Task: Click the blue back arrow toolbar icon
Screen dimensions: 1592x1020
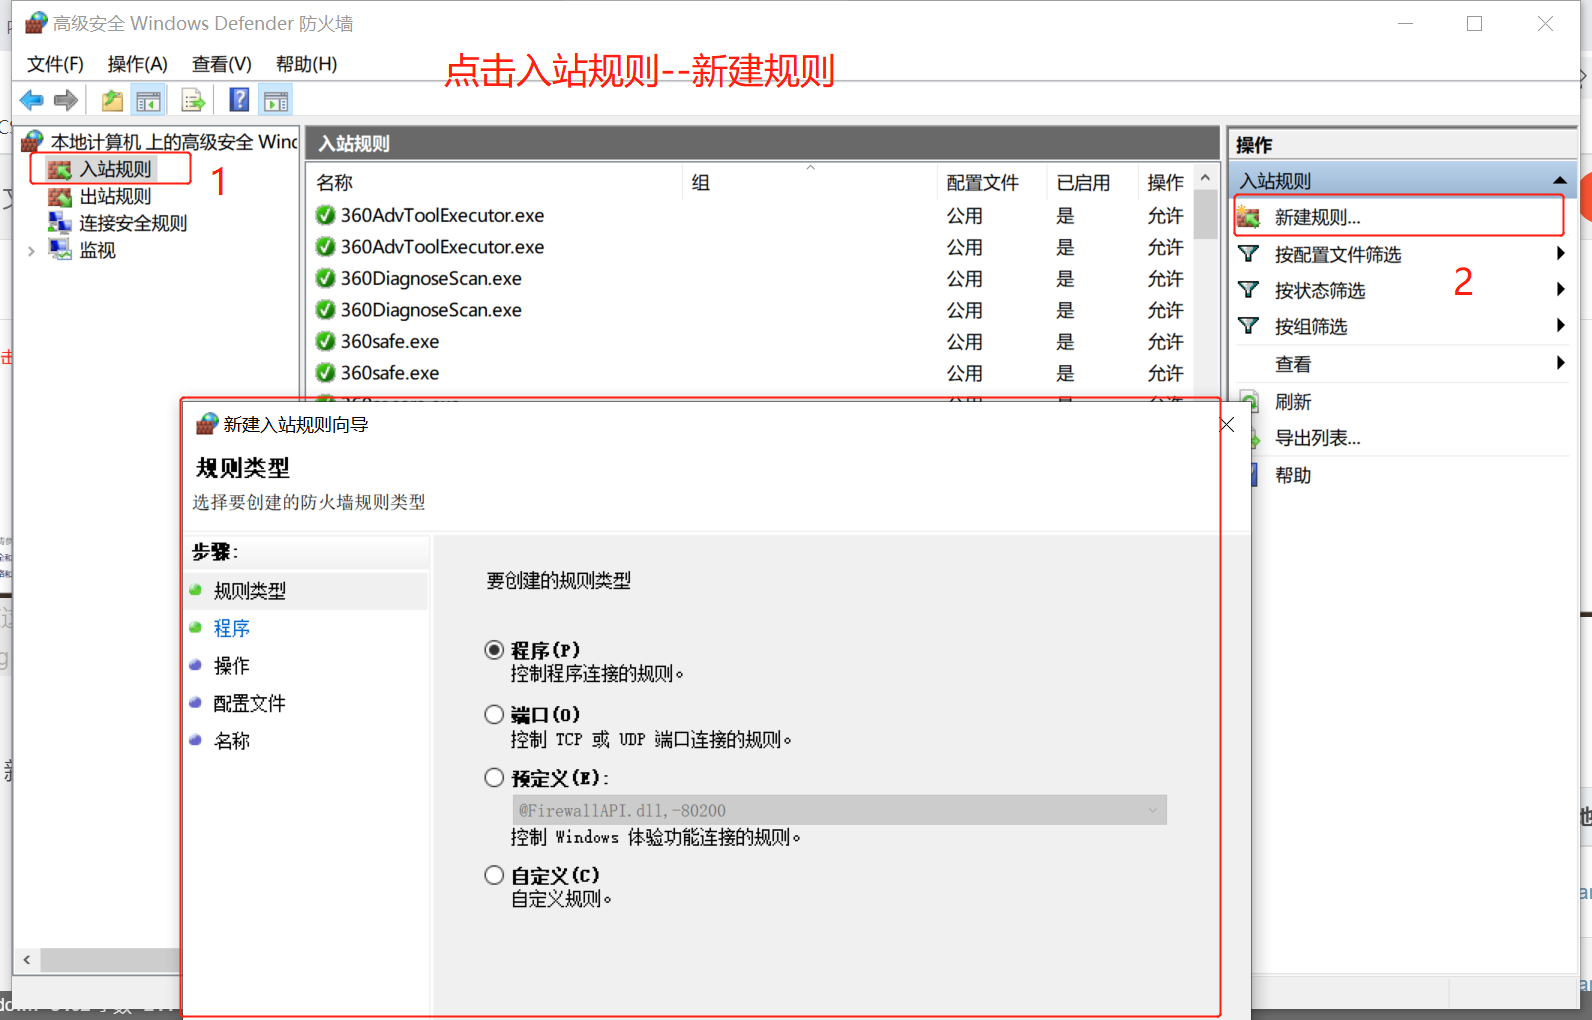Action: [32, 100]
